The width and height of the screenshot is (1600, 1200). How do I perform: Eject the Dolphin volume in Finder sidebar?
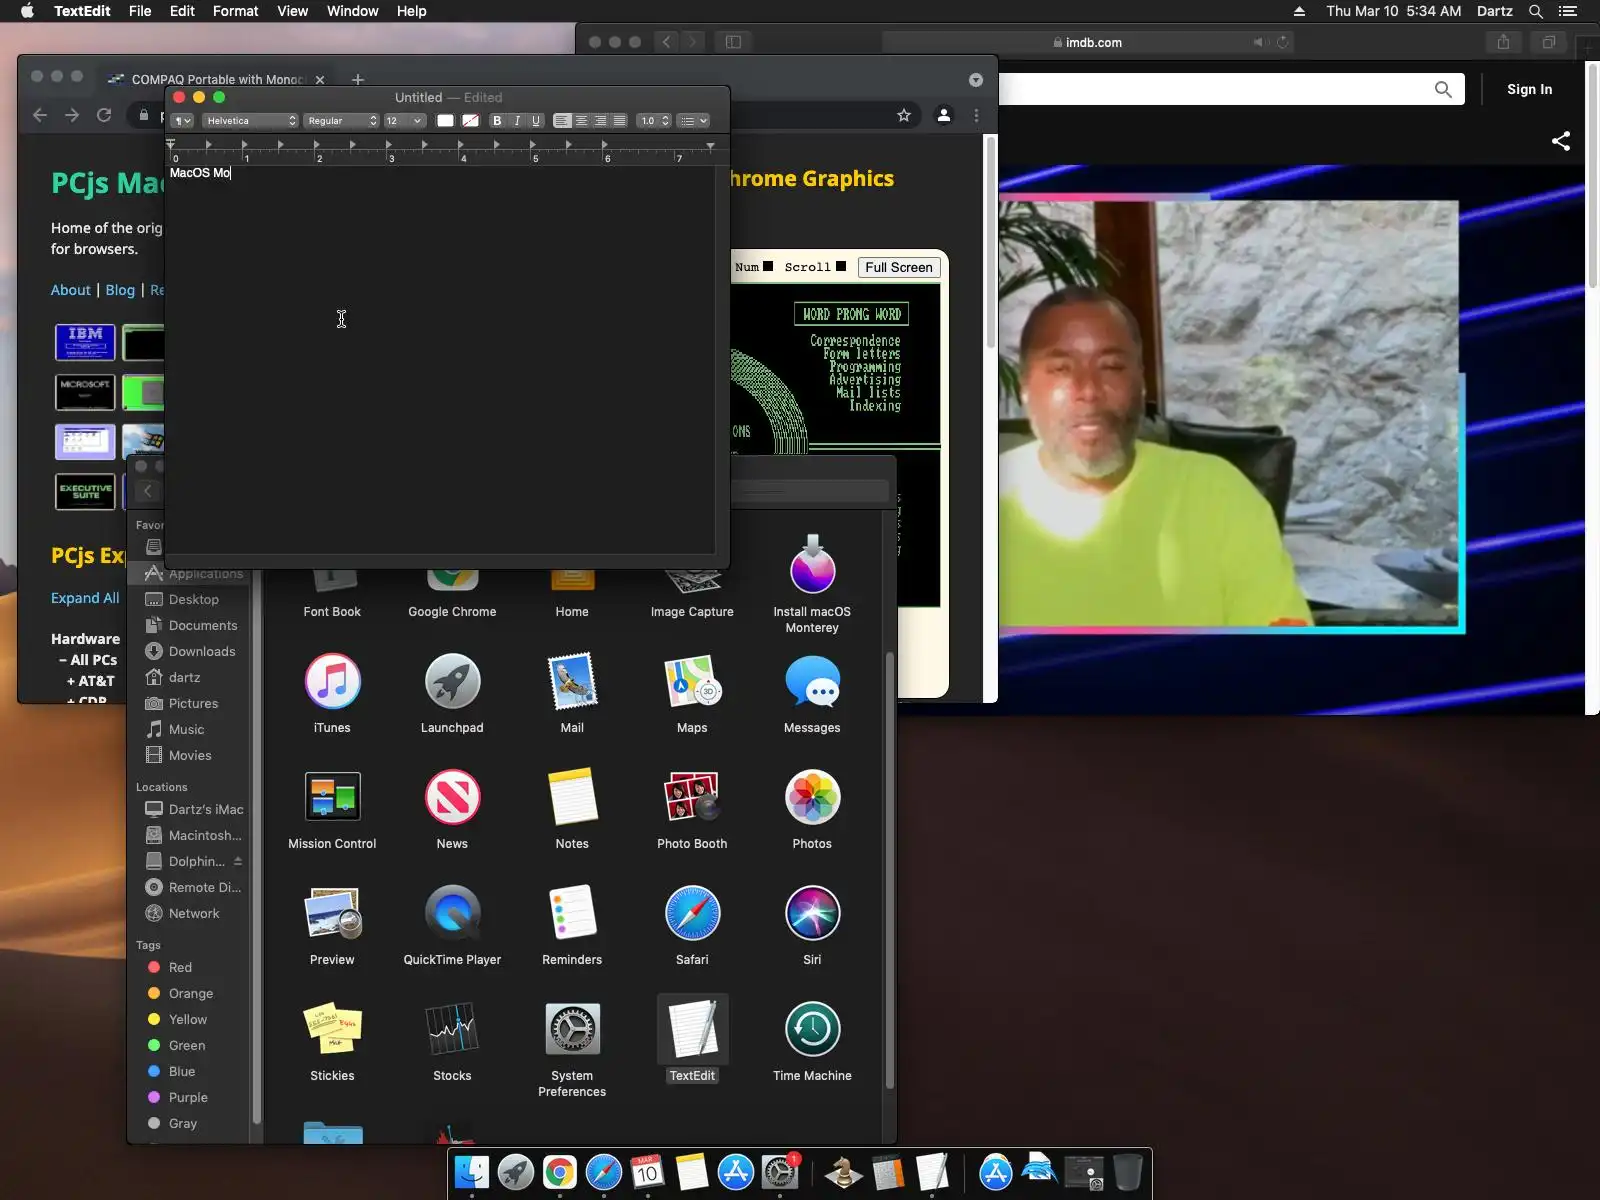coord(238,861)
